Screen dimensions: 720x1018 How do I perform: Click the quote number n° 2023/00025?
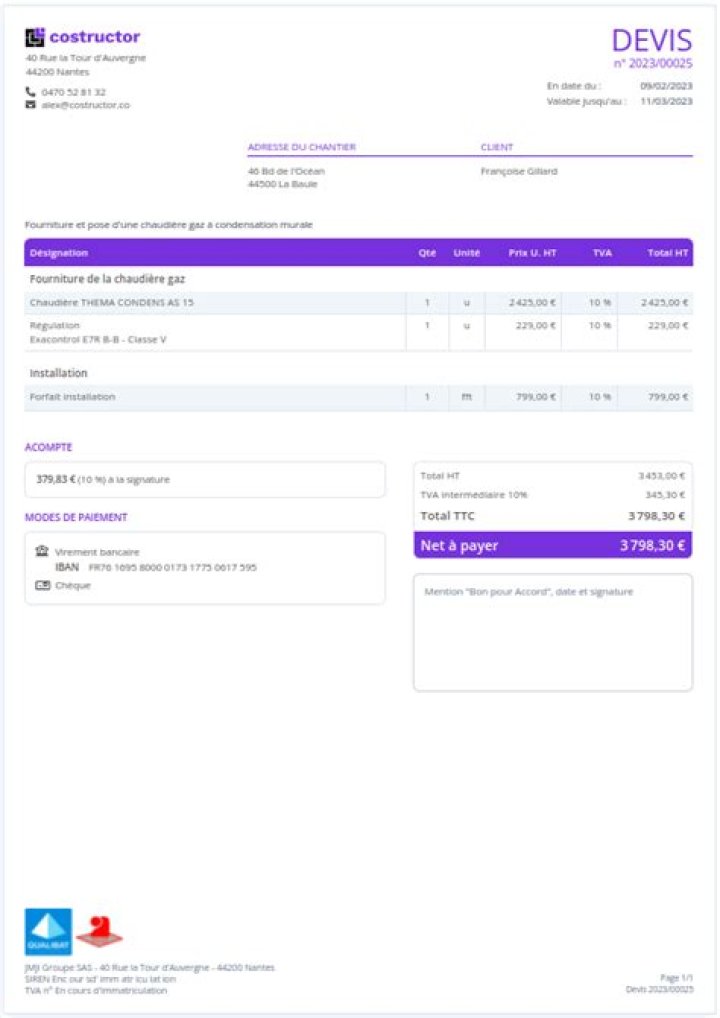652,64
